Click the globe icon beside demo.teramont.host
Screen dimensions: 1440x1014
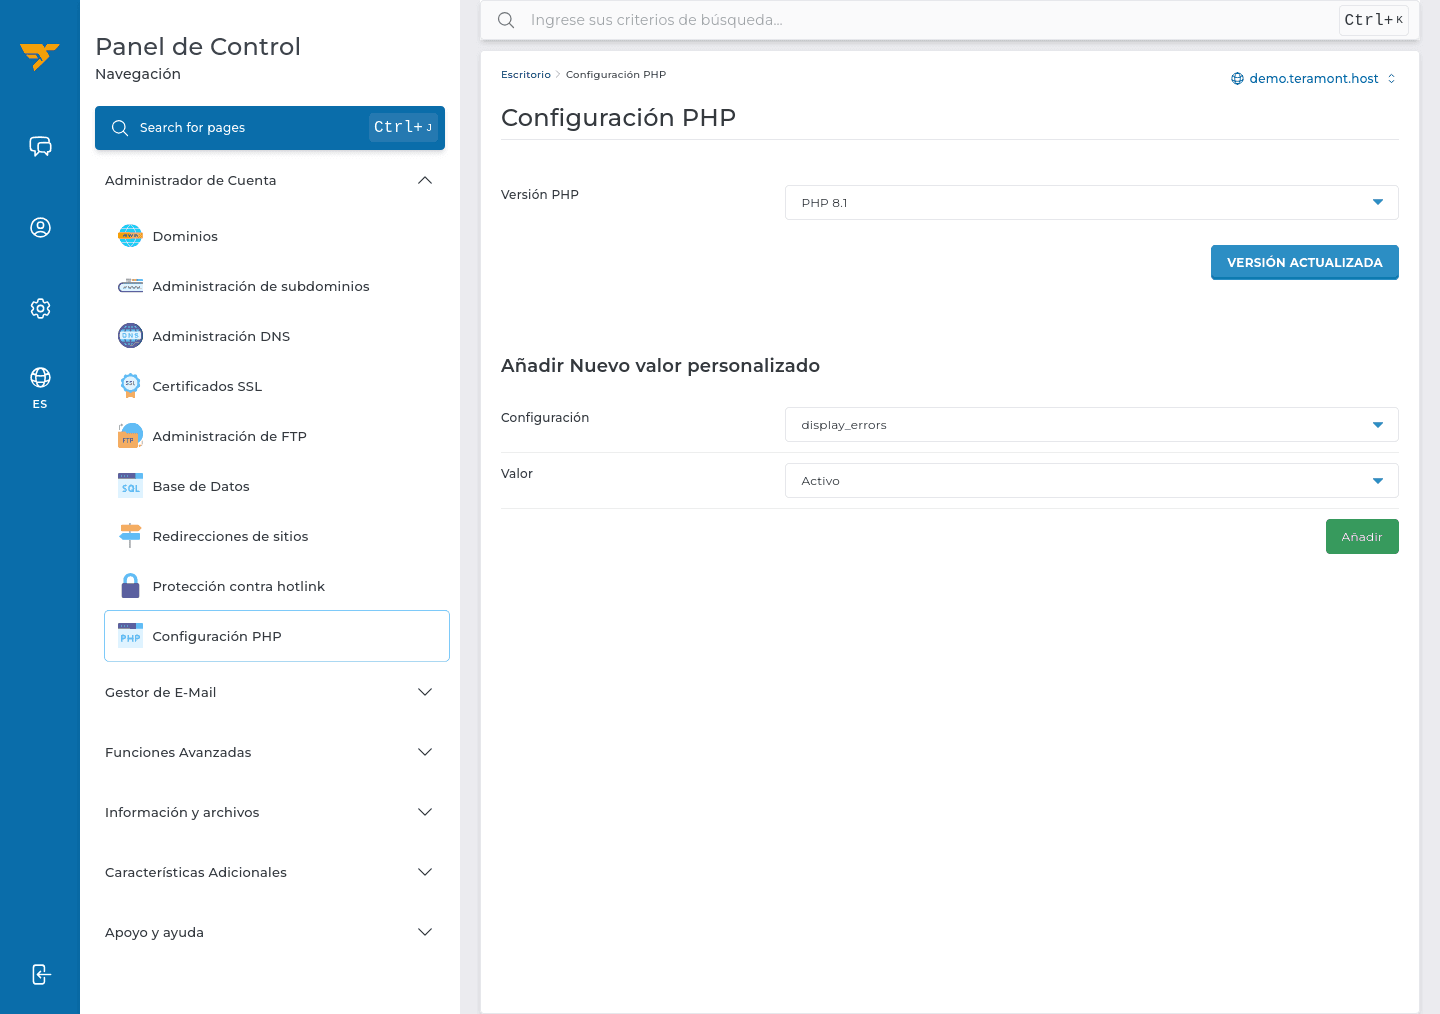1237,79
